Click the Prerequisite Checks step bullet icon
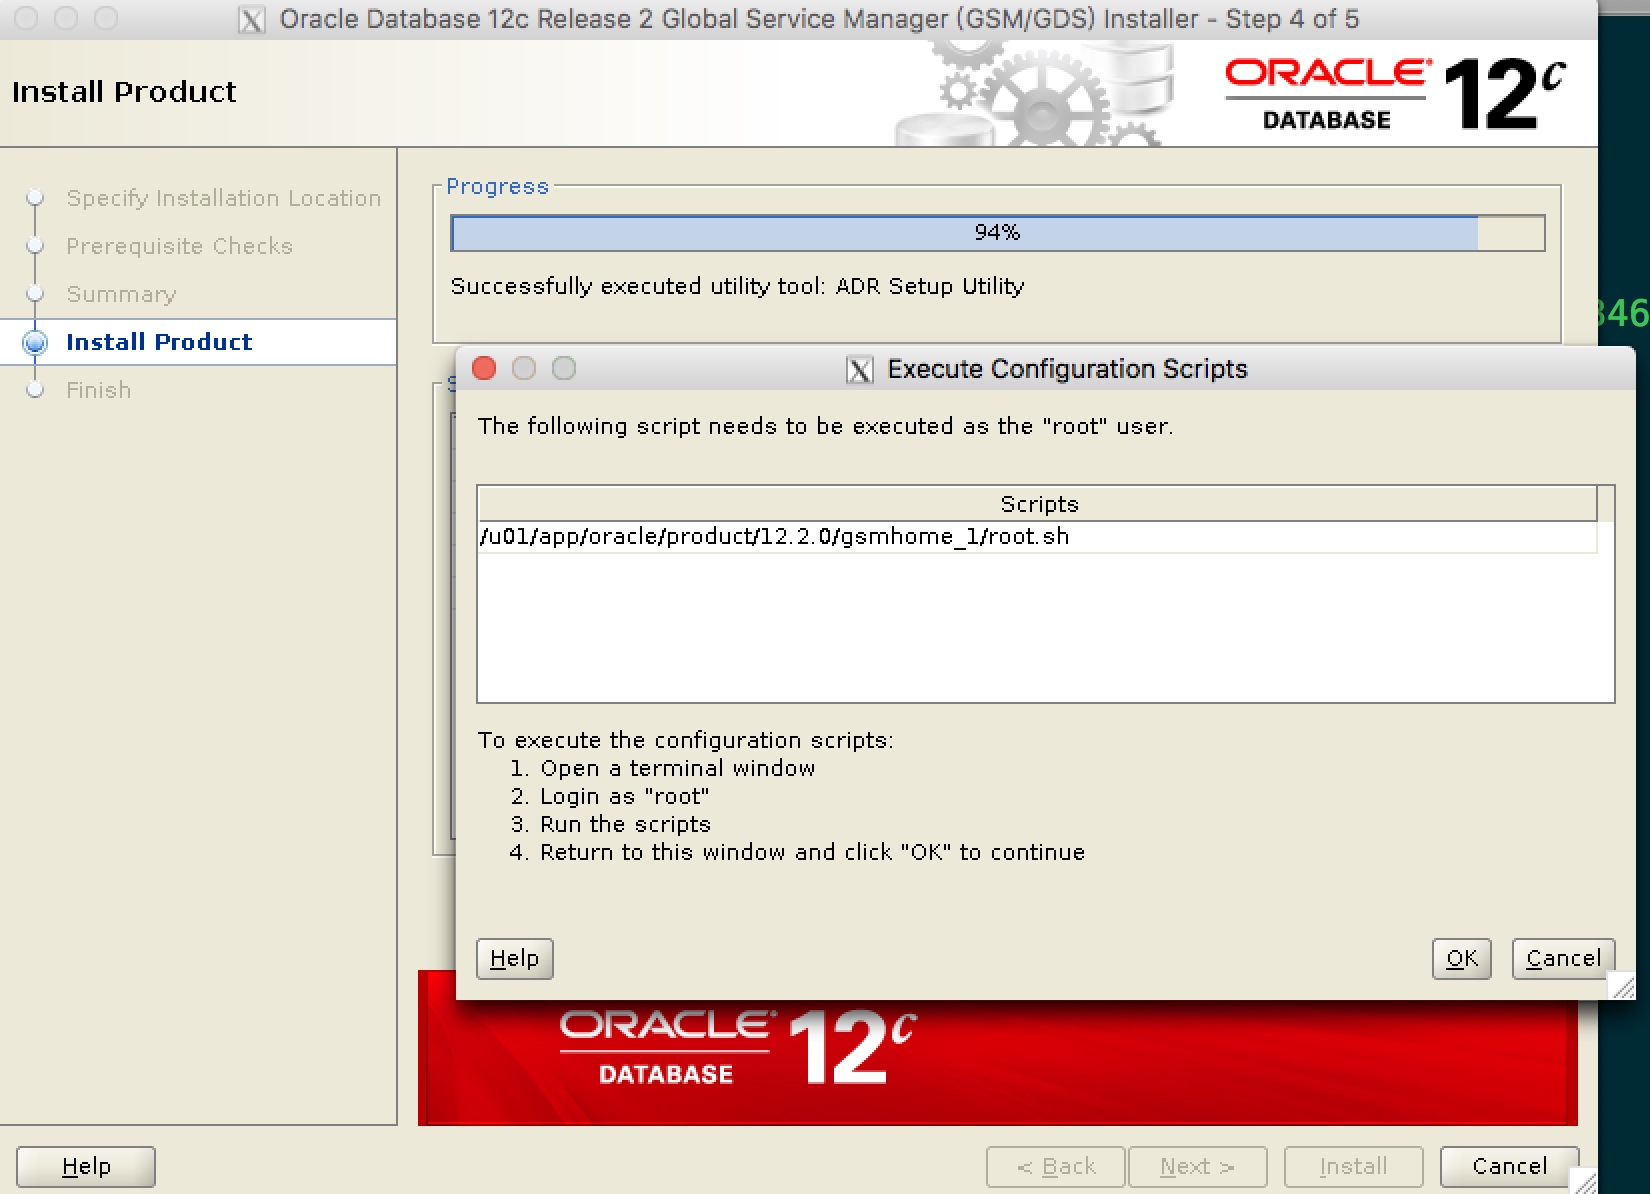The width and height of the screenshot is (1650, 1194). point(35,245)
